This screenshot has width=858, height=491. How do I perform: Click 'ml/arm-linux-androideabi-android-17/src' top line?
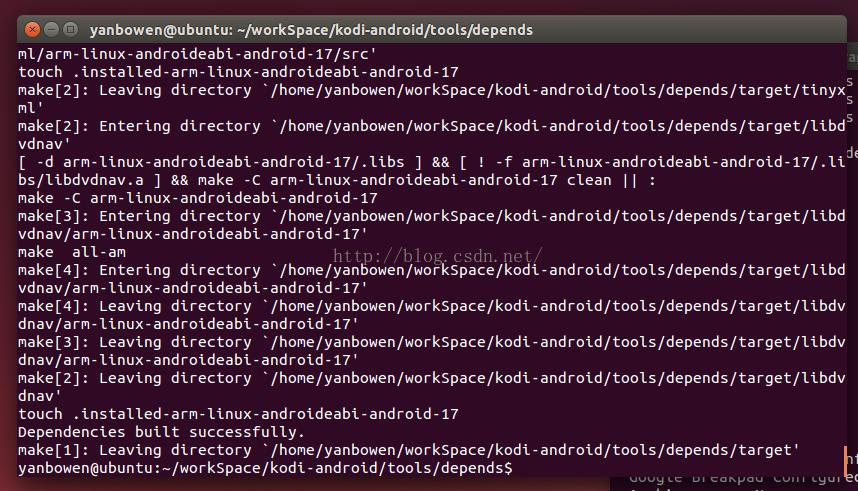(197, 54)
